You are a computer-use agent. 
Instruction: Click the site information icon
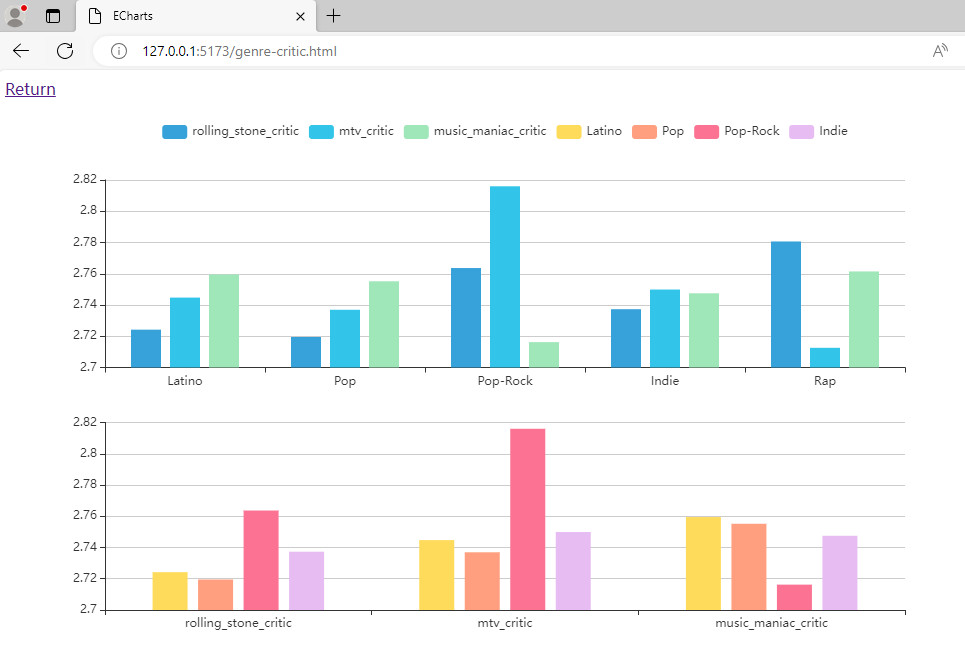coord(119,51)
